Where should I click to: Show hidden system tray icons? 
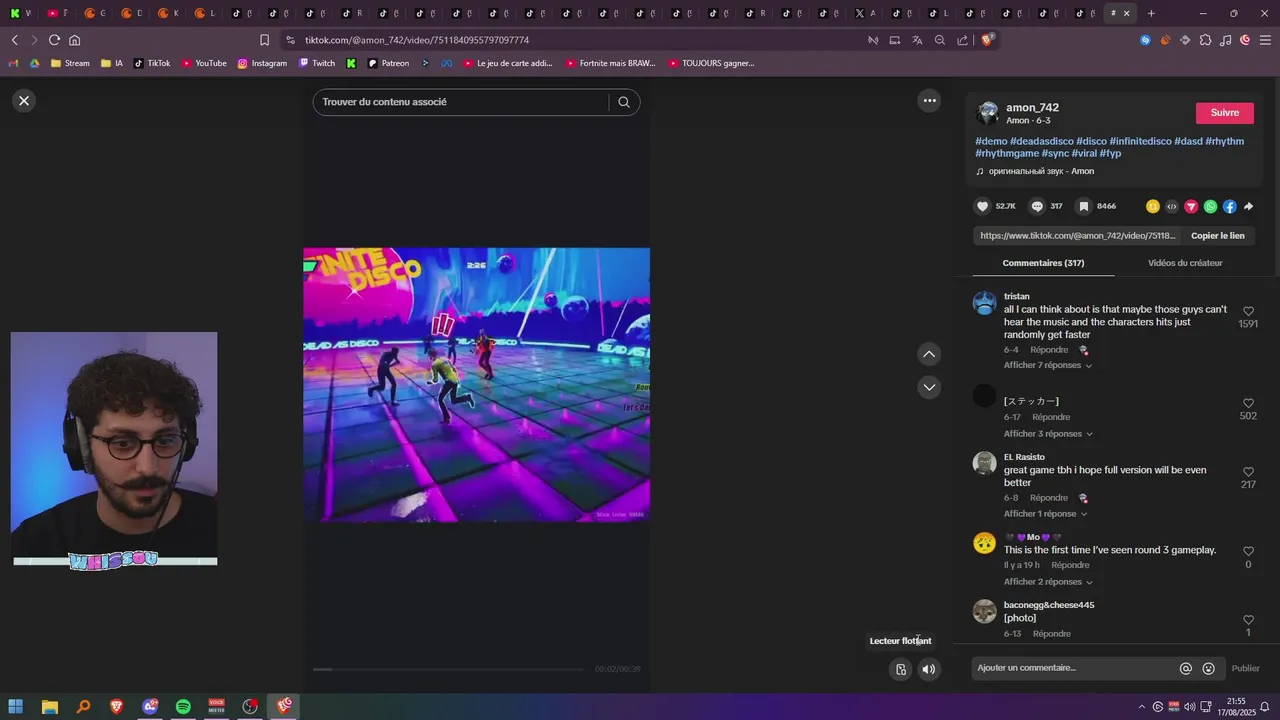[1142, 706]
